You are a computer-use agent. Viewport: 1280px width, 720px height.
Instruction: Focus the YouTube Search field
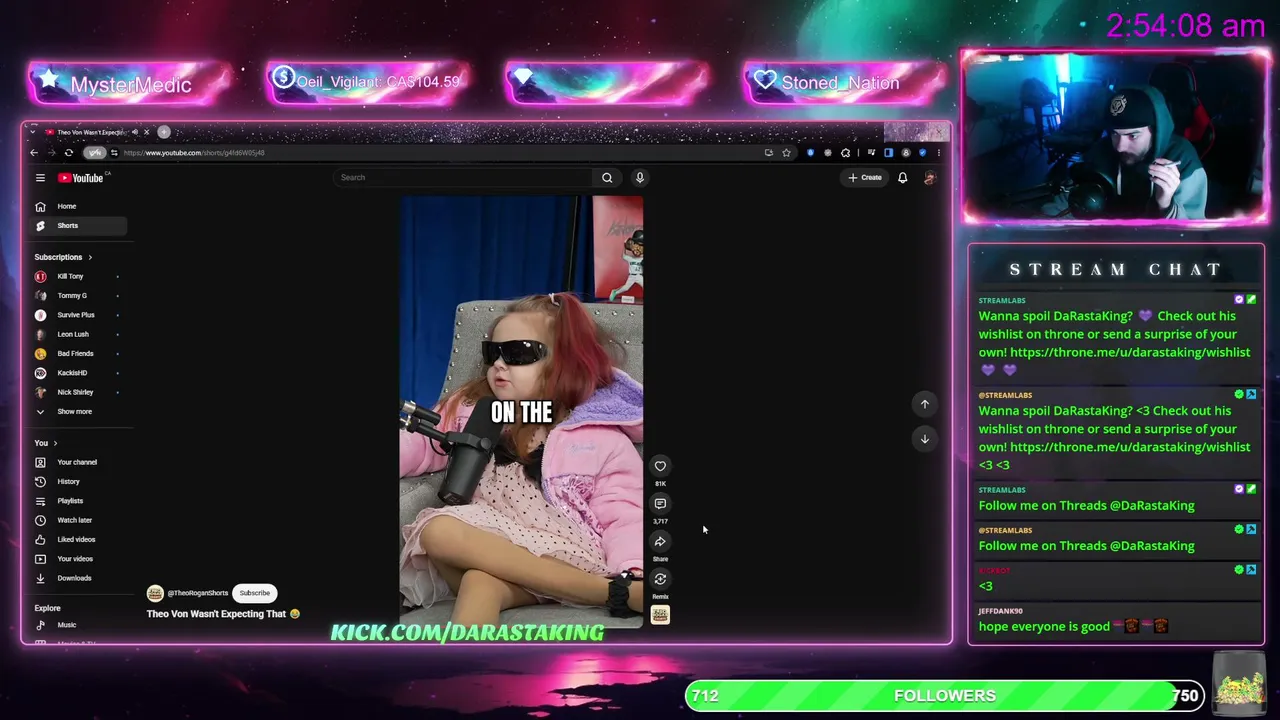[464, 178]
